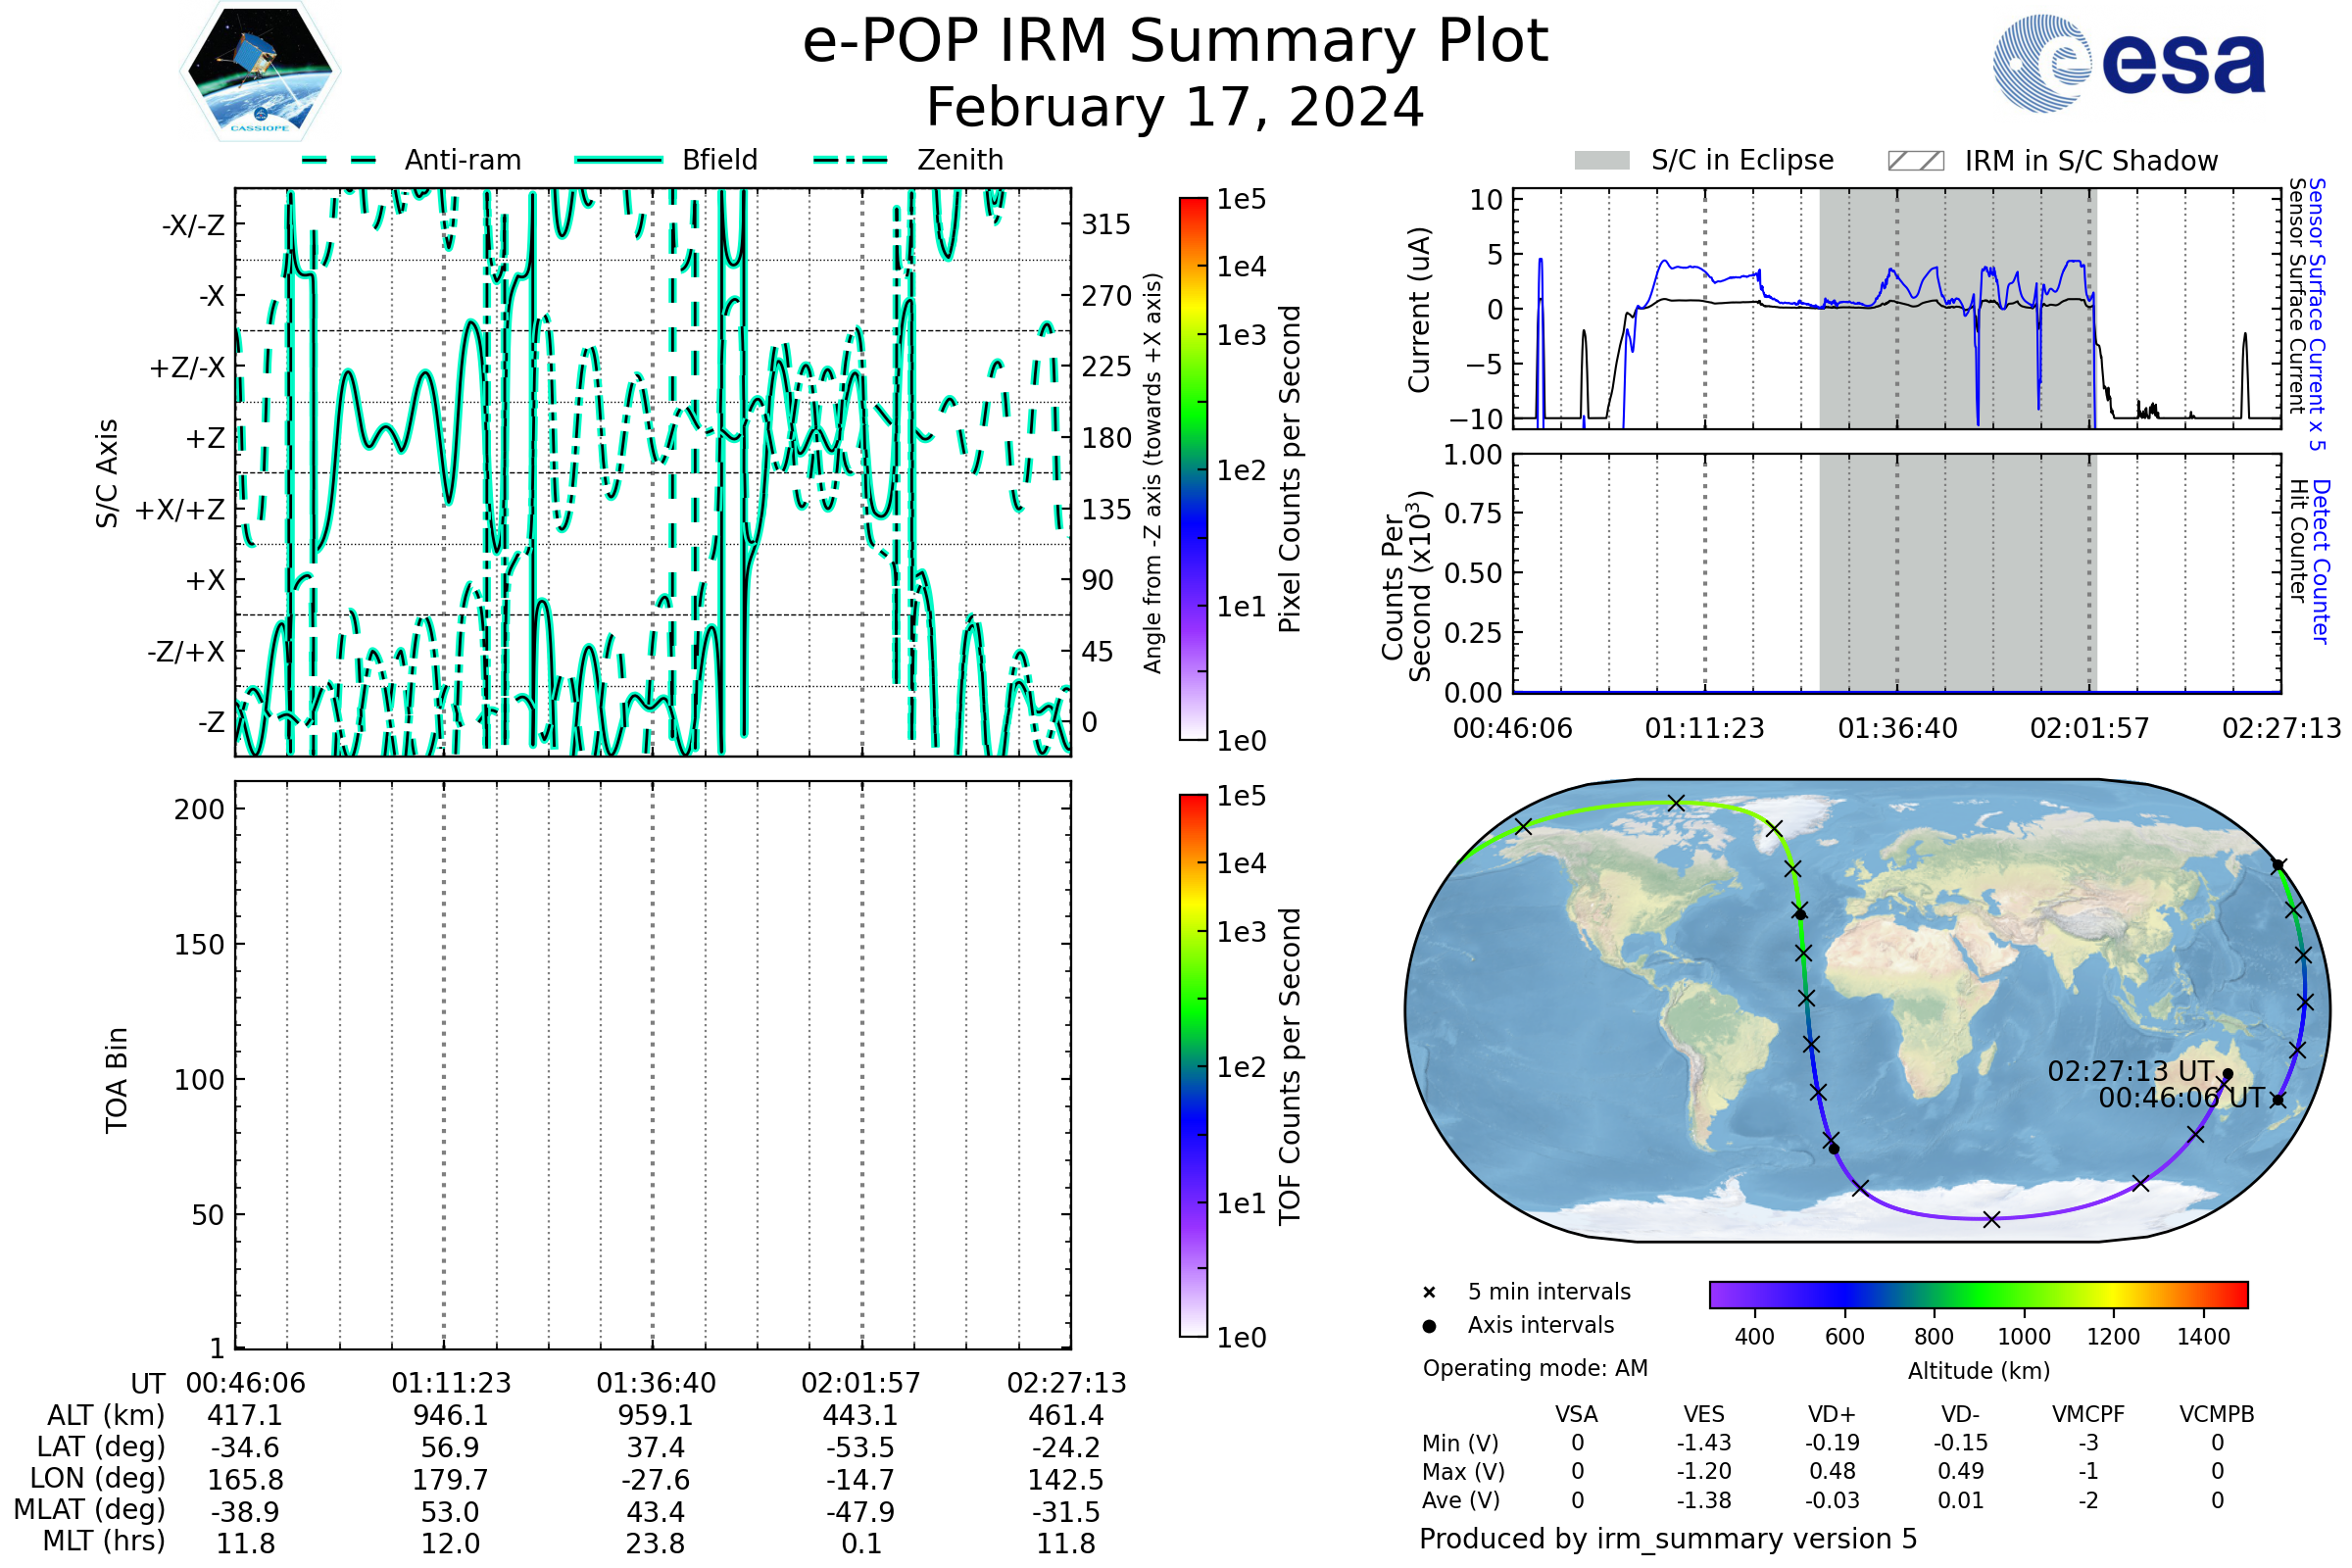Viewport: 2352px width, 1568px height.
Task: Click the Anti-ram dashed line legend sample
Action: click(x=339, y=160)
